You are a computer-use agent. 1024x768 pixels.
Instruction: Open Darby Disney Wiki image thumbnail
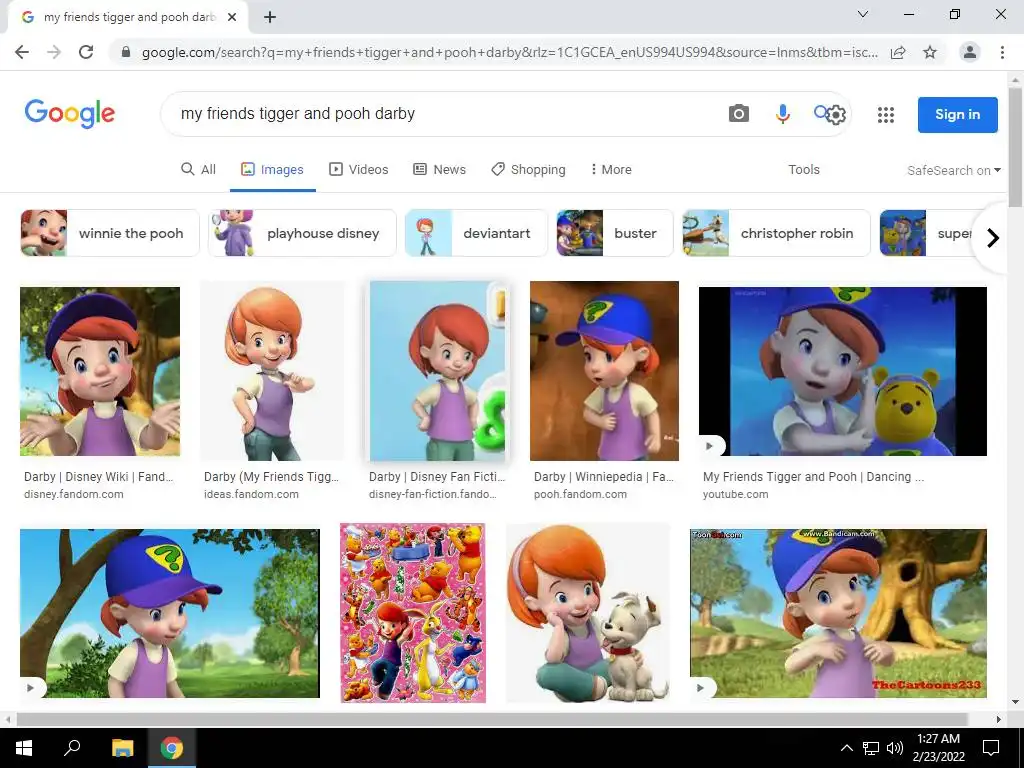click(x=100, y=371)
